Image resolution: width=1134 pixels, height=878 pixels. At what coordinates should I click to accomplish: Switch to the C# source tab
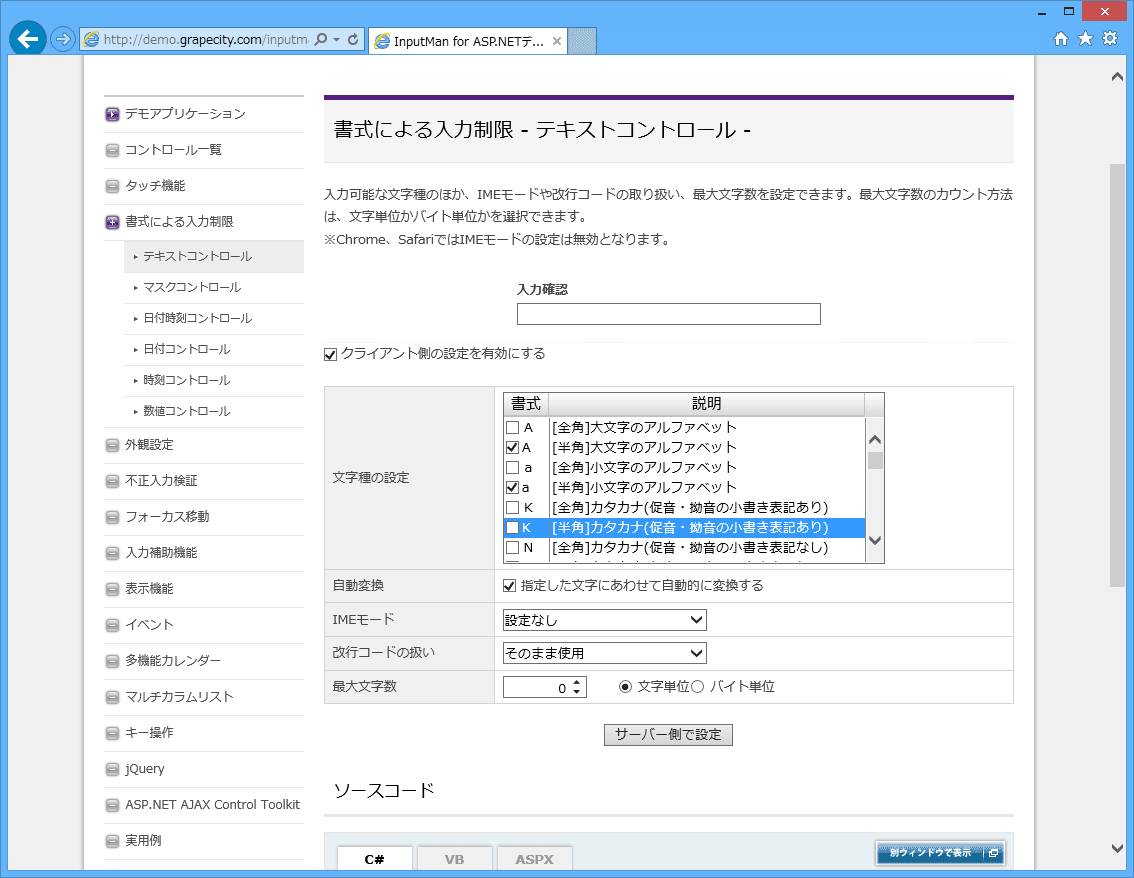click(375, 858)
